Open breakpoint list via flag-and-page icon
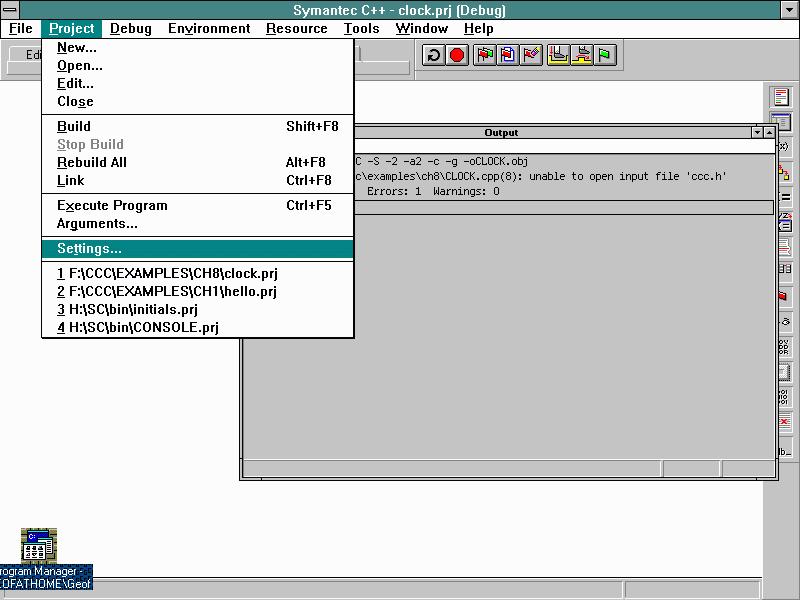The width and height of the screenshot is (800, 600). [507, 56]
